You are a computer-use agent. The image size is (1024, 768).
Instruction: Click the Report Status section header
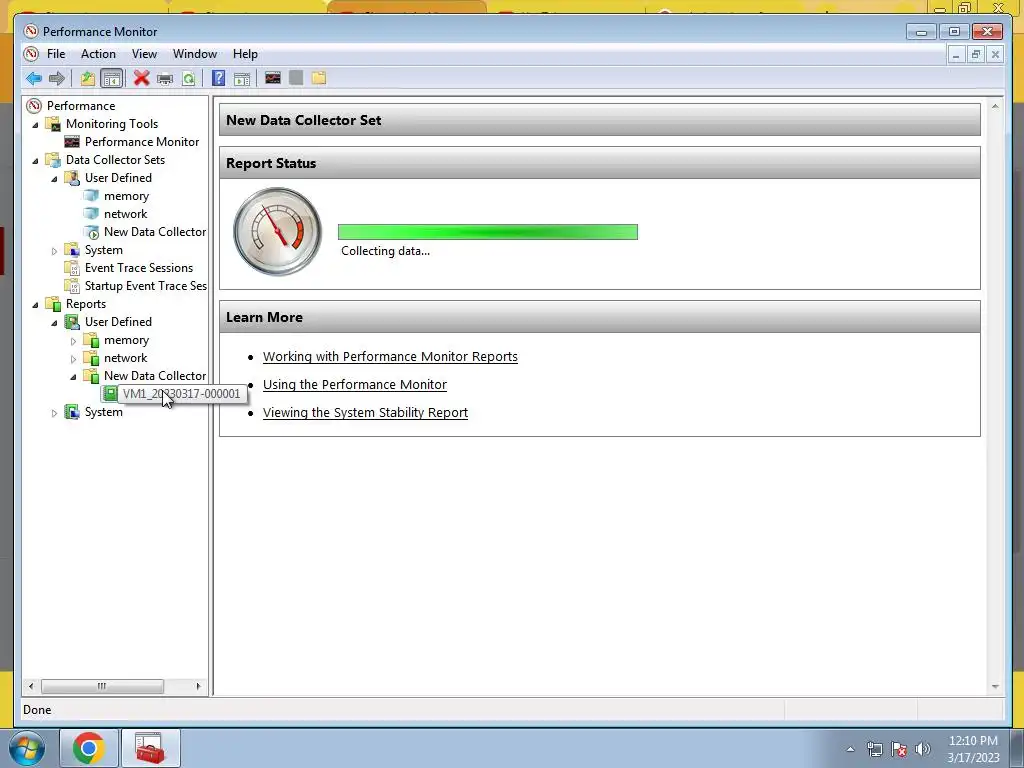[600, 163]
